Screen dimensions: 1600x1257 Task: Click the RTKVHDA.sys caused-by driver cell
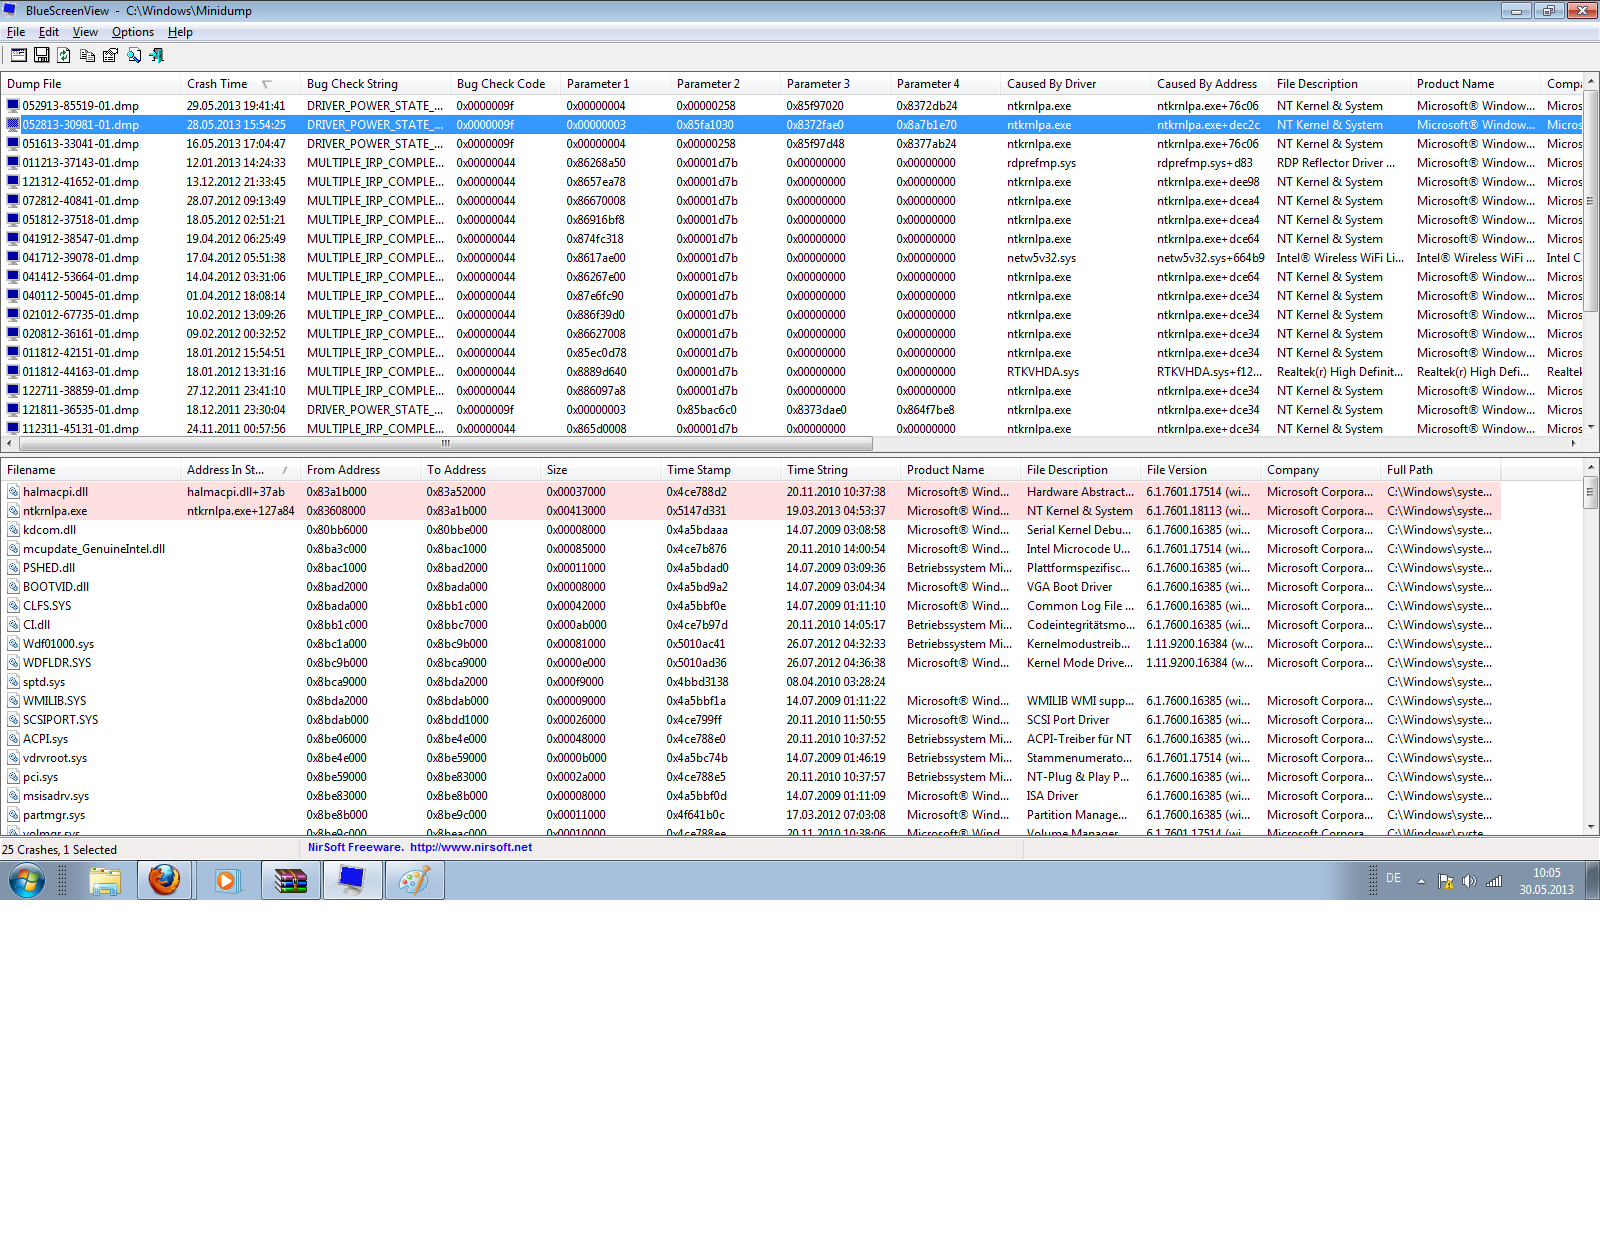(x=1043, y=371)
